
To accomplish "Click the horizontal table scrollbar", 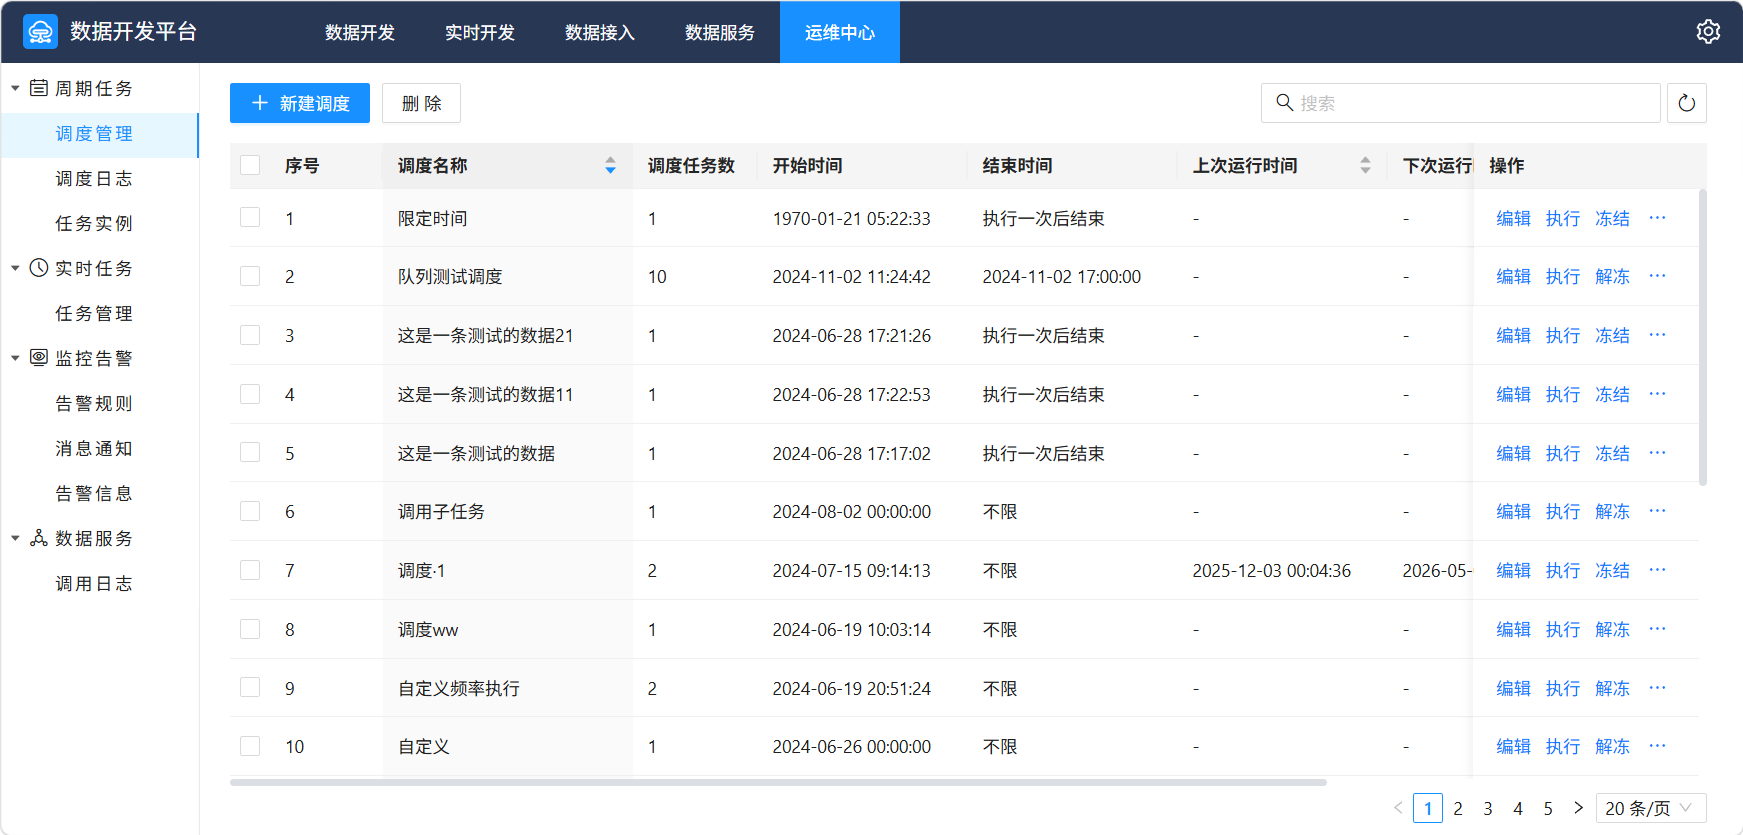I will coord(778,782).
